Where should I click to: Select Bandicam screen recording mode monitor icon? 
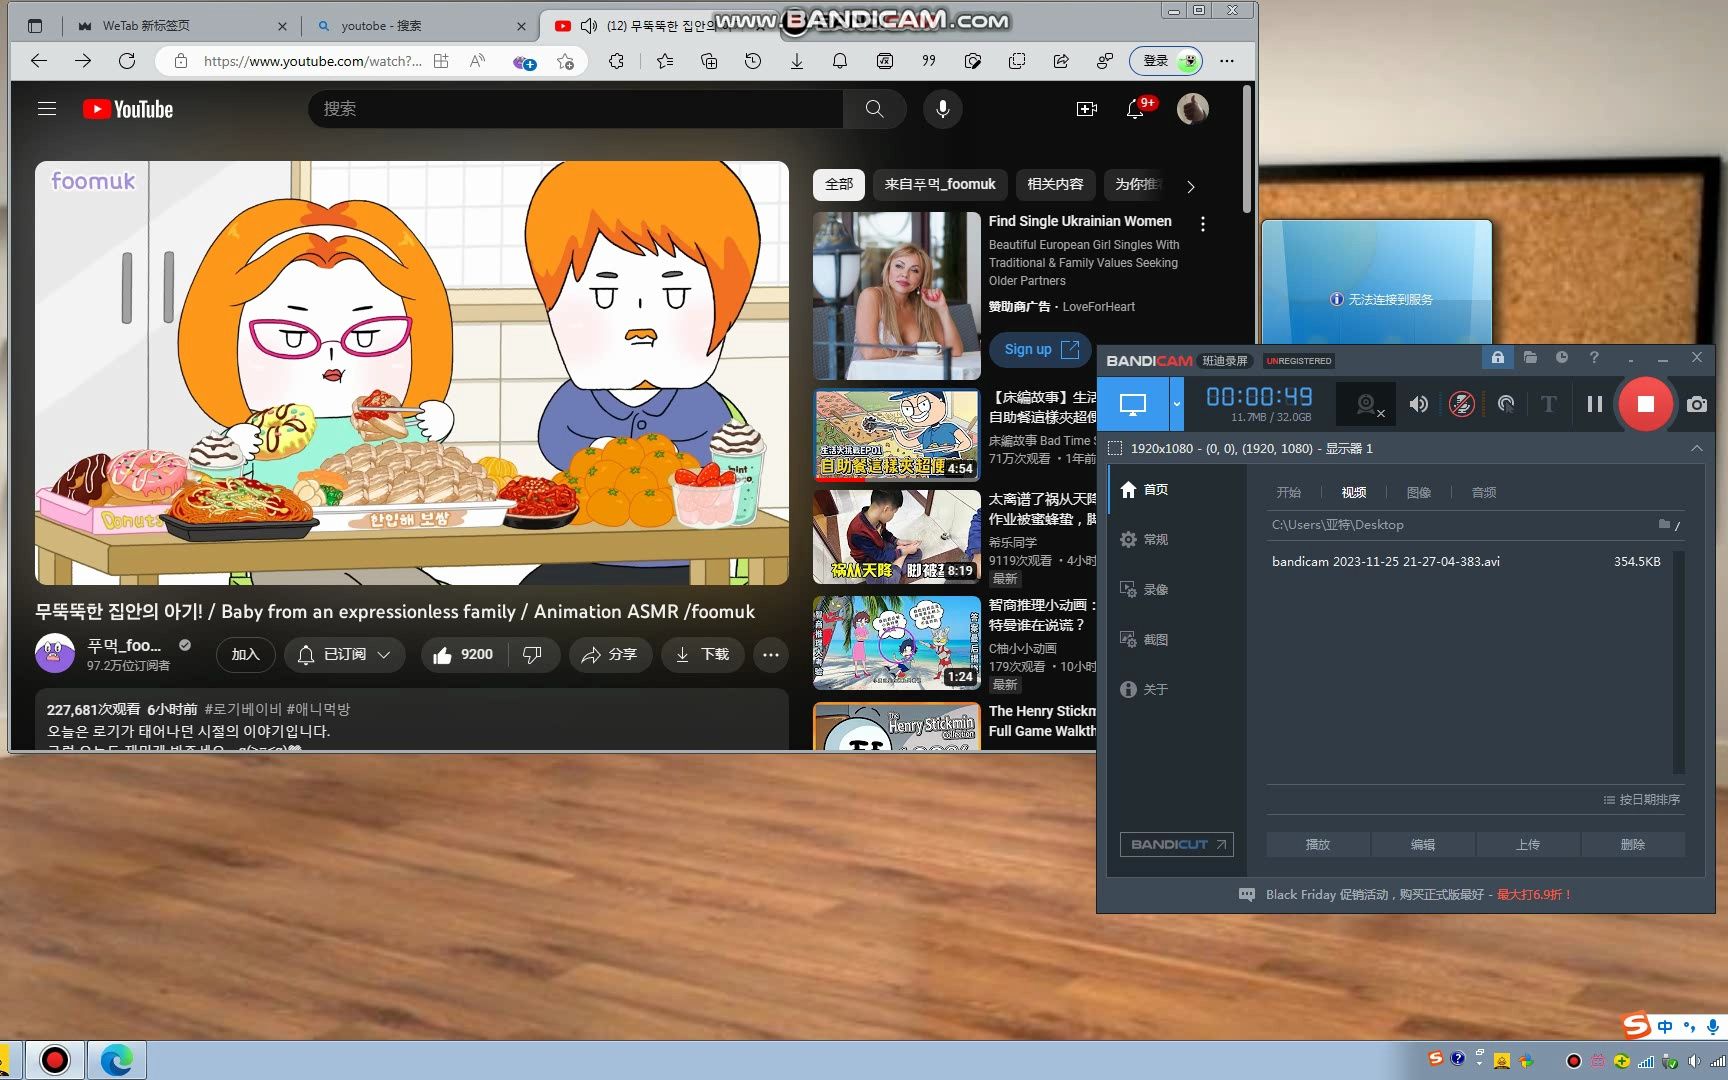click(1132, 404)
